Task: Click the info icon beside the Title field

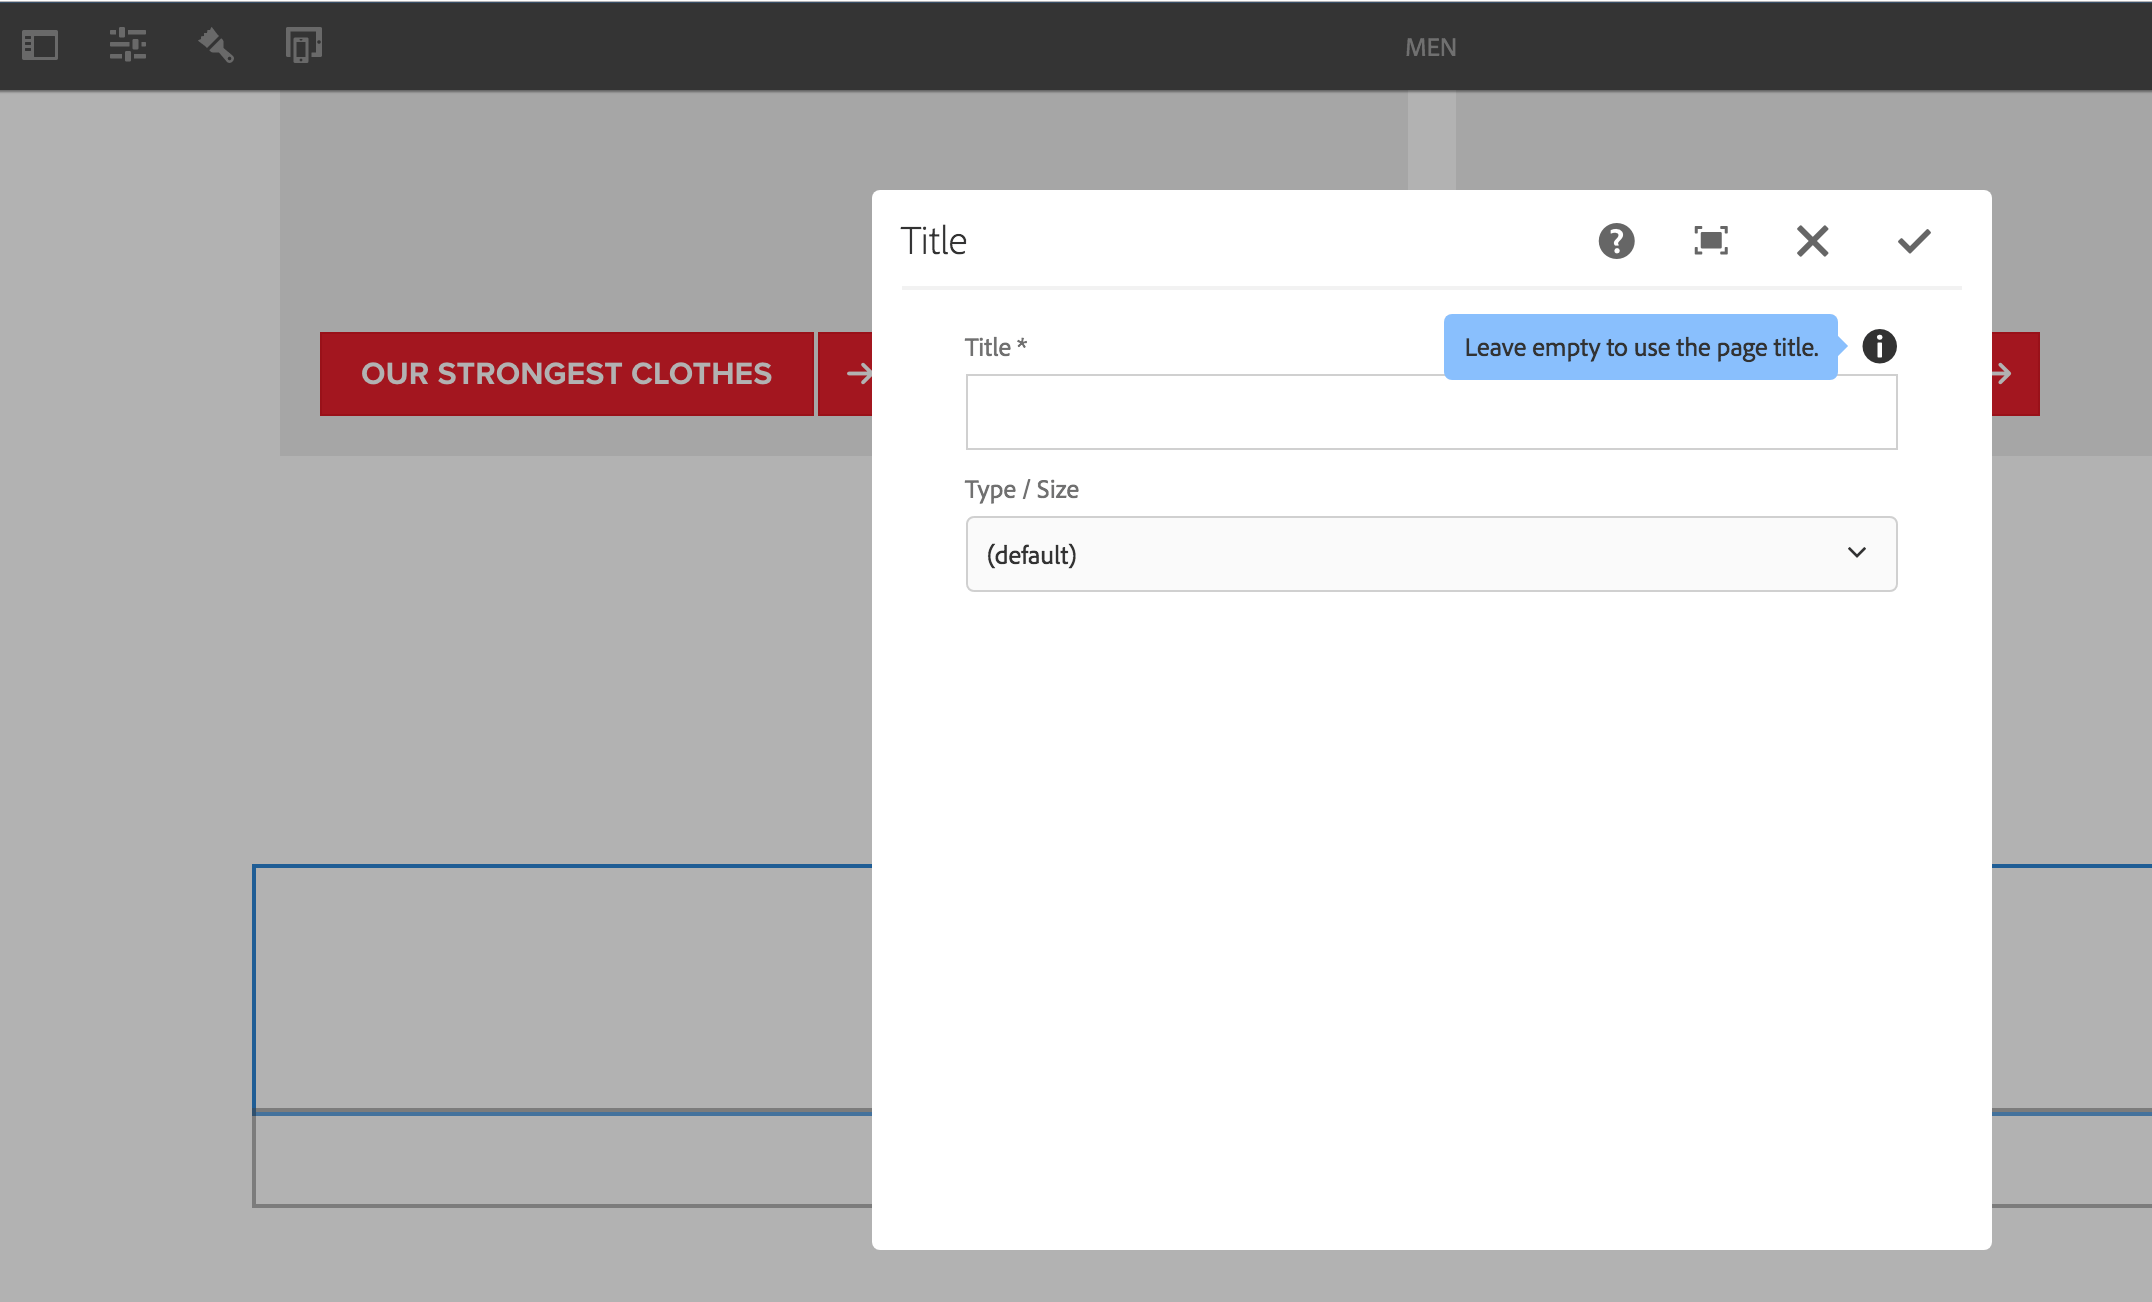Action: coord(1881,347)
